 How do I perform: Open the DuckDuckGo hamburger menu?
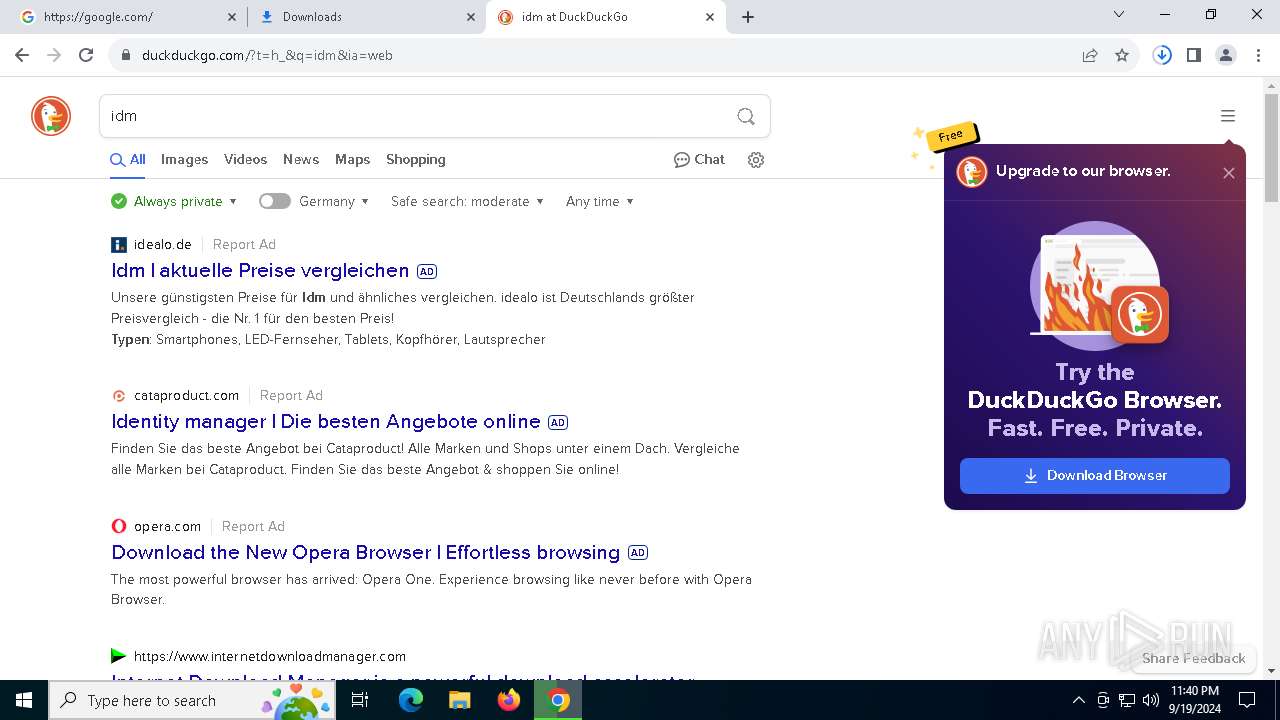(x=1228, y=116)
